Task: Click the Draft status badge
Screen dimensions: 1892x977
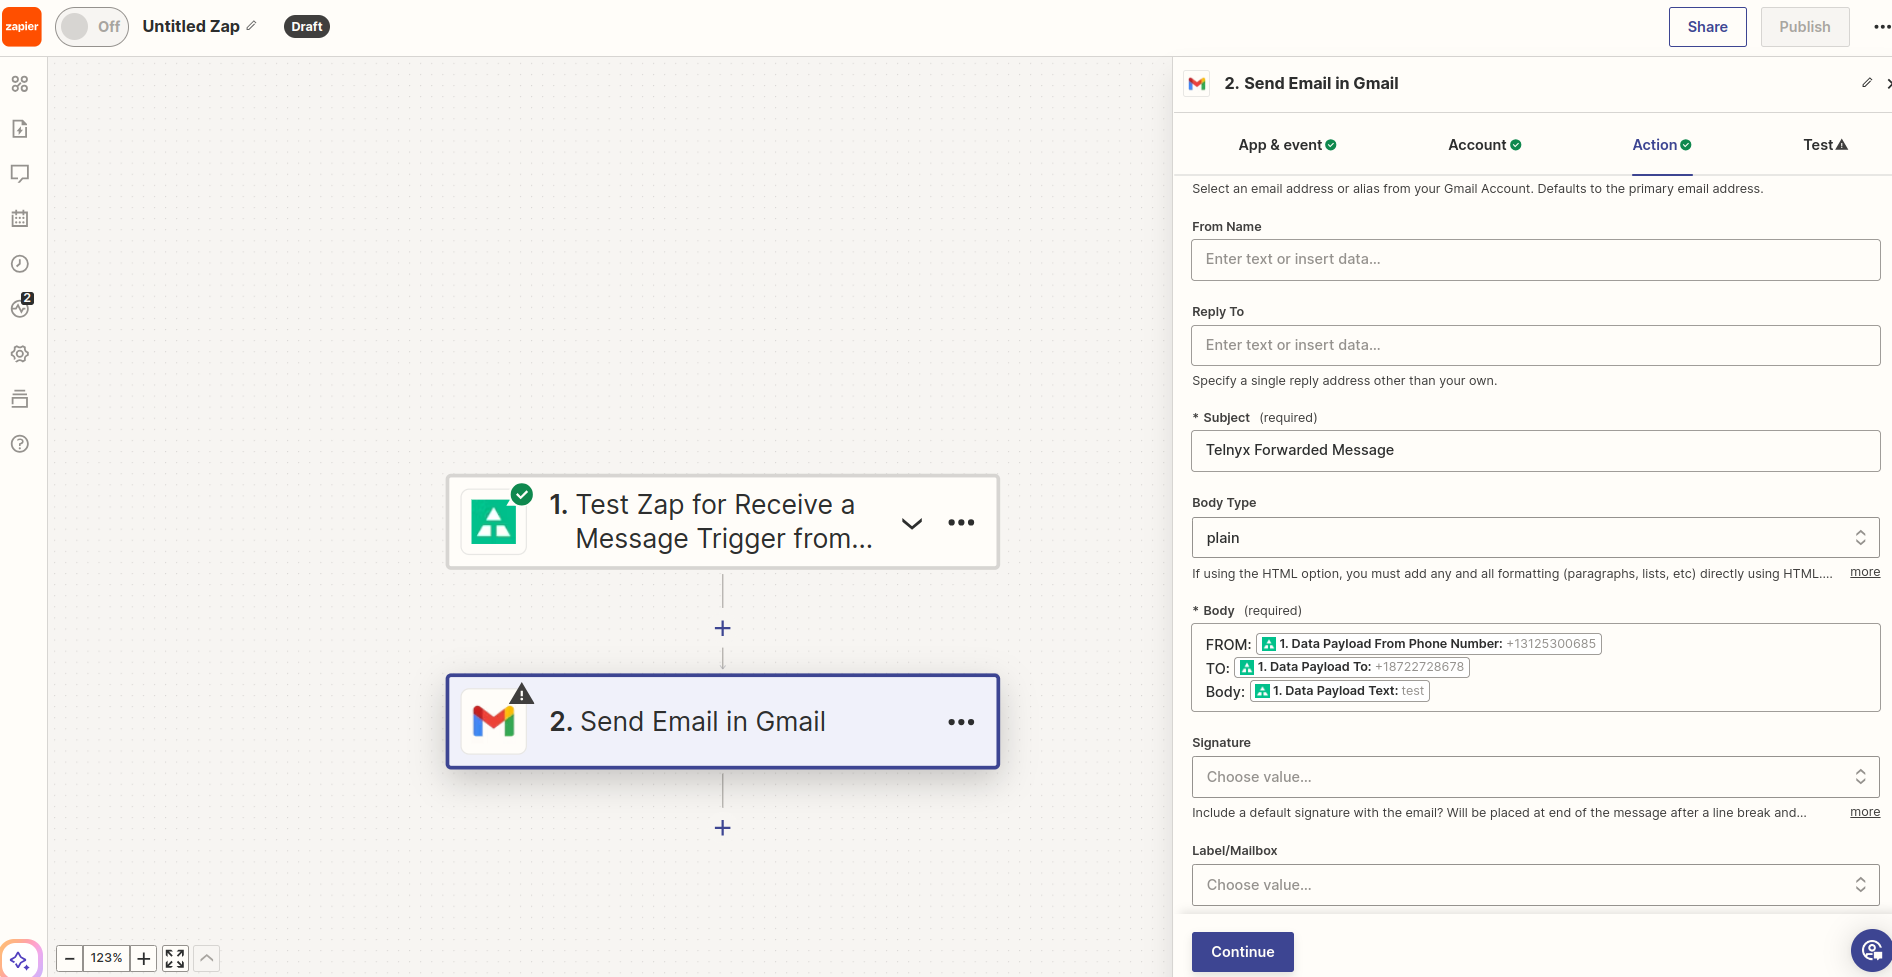Action: tap(307, 27)
